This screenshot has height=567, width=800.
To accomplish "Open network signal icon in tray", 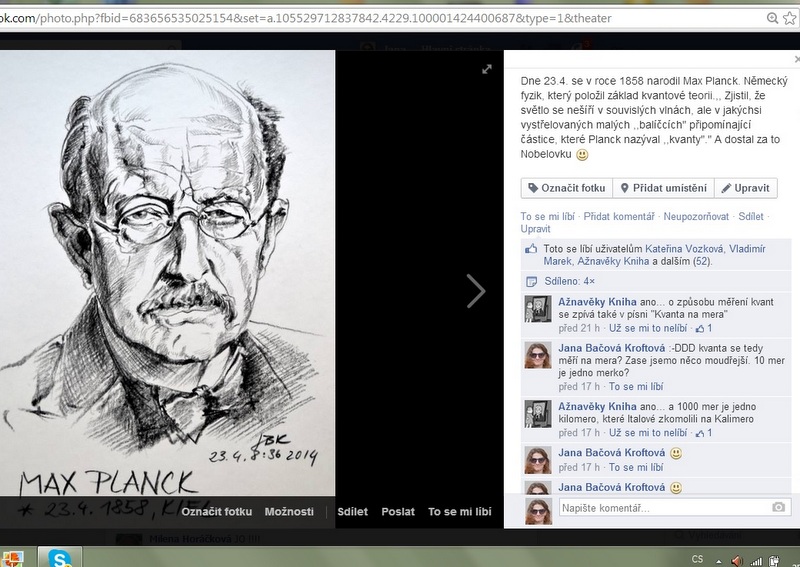I will pos(756,561).
